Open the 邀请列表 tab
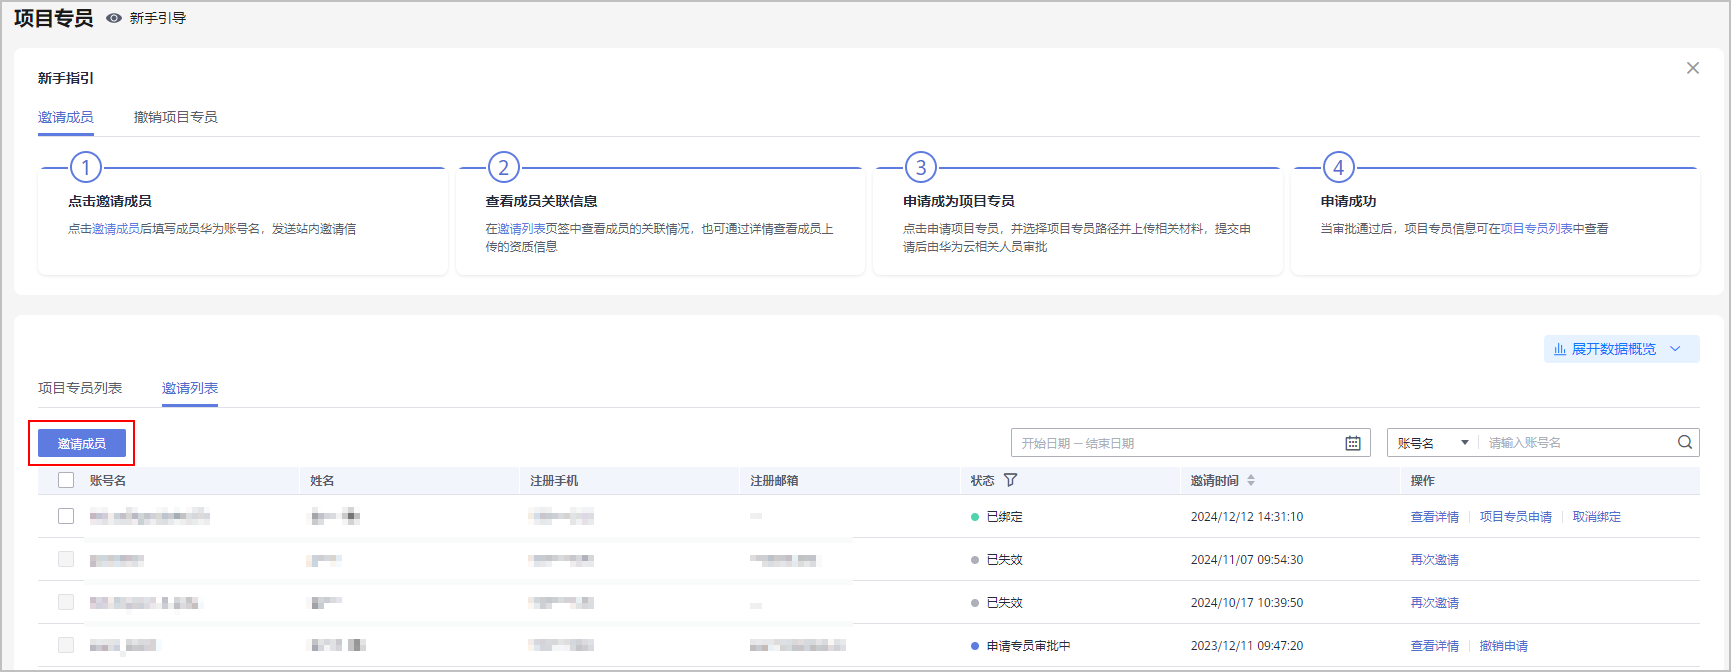 [x=190, y=388]
